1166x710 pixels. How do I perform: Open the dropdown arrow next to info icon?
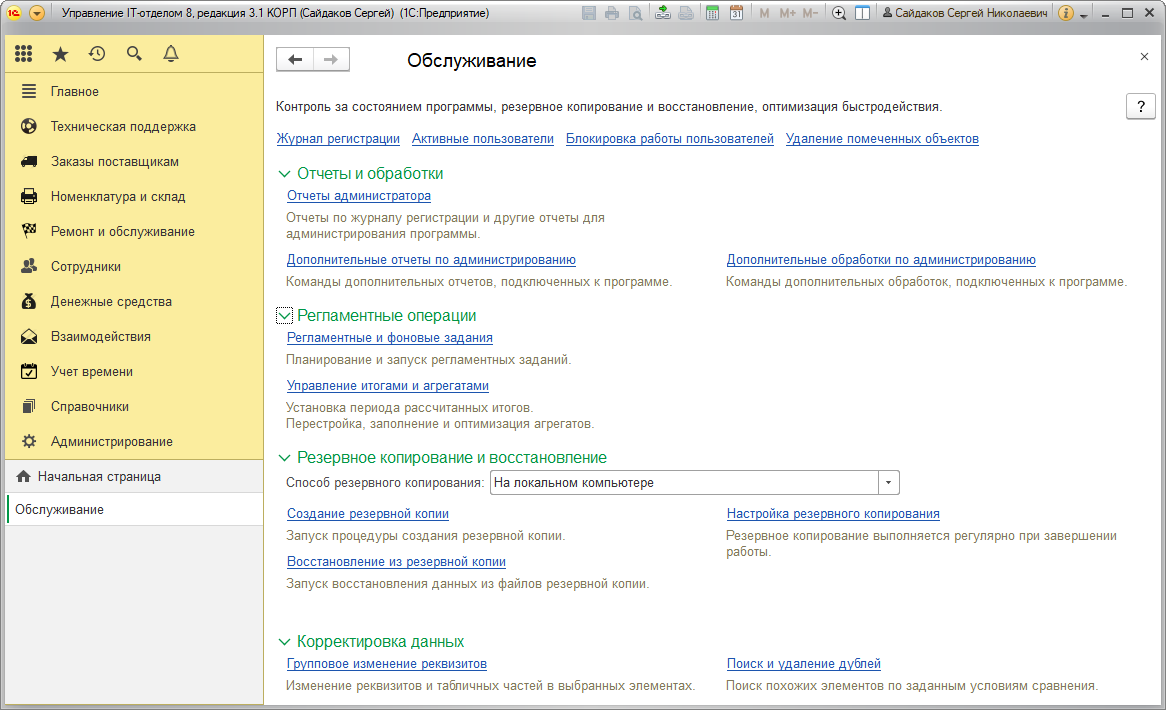(1083, 15)
